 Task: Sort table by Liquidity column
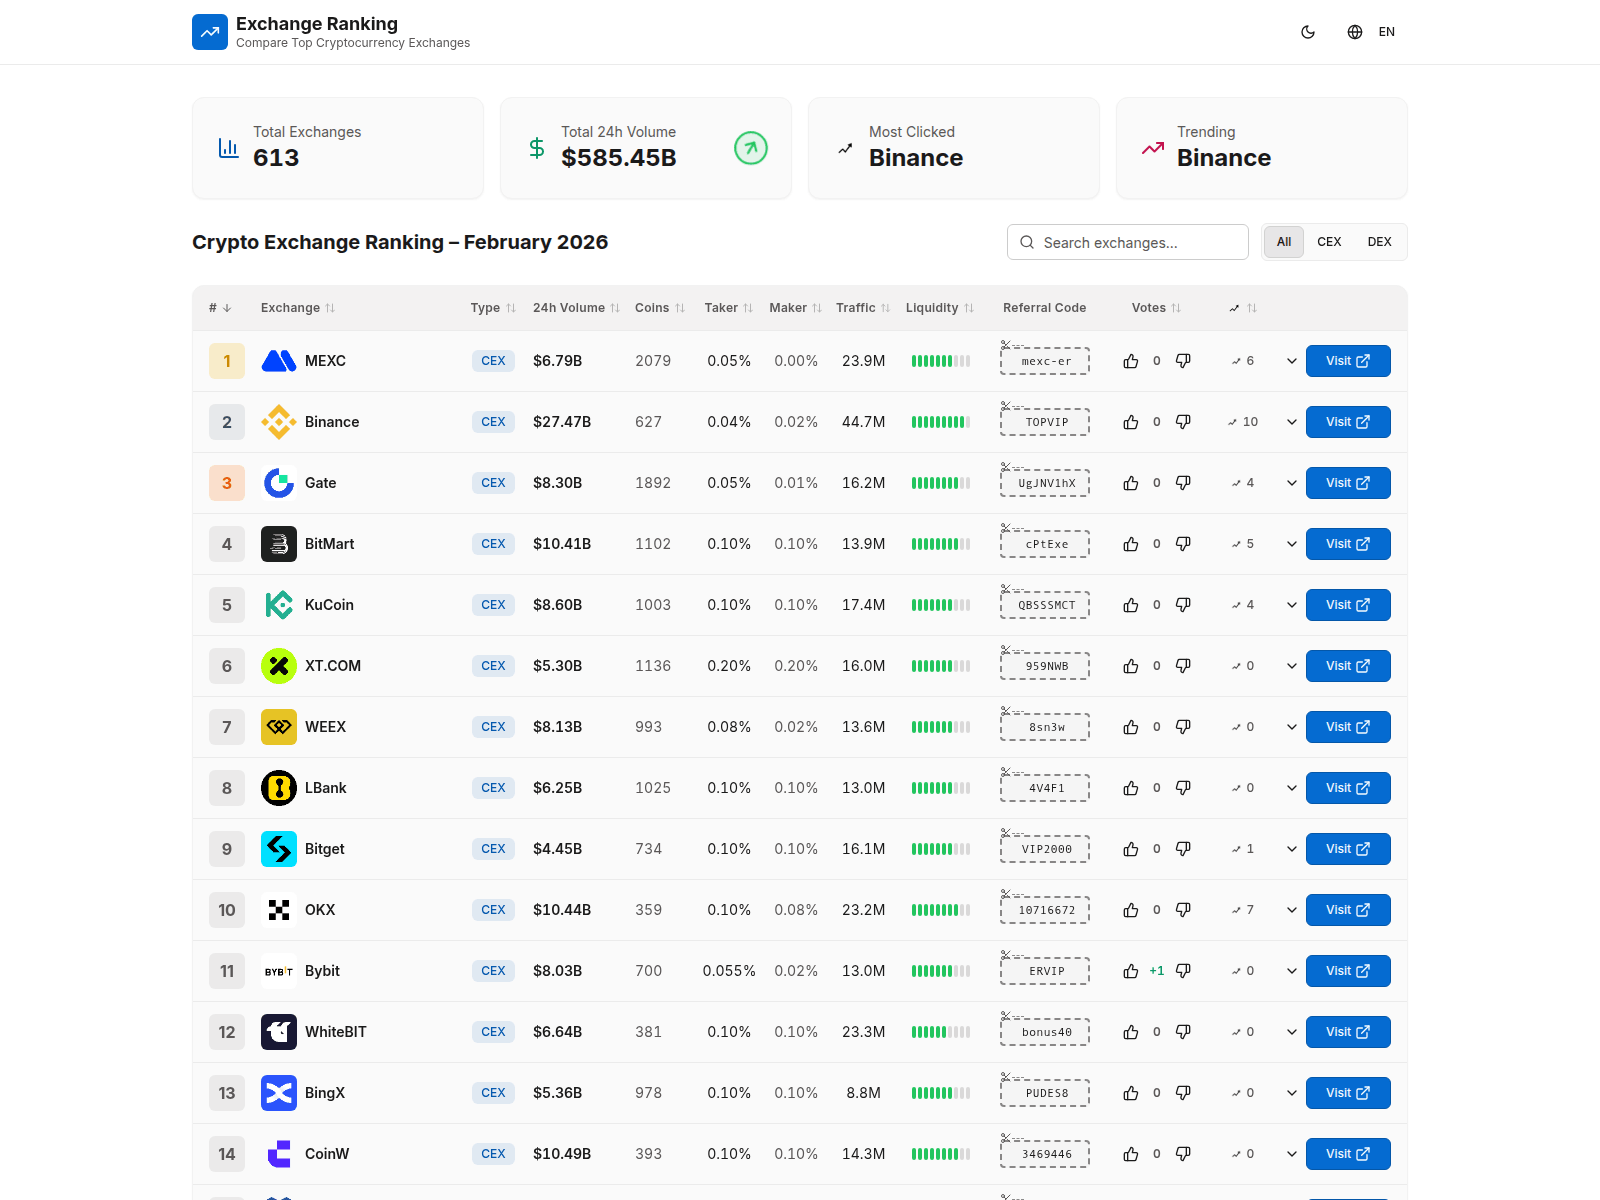[x=940, y=308]
